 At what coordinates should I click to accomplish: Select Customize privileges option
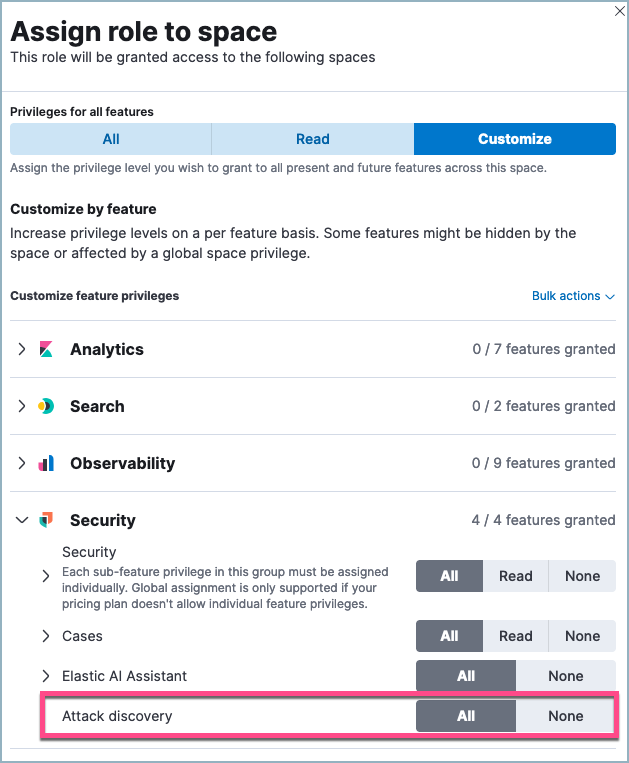click(514, 139)
